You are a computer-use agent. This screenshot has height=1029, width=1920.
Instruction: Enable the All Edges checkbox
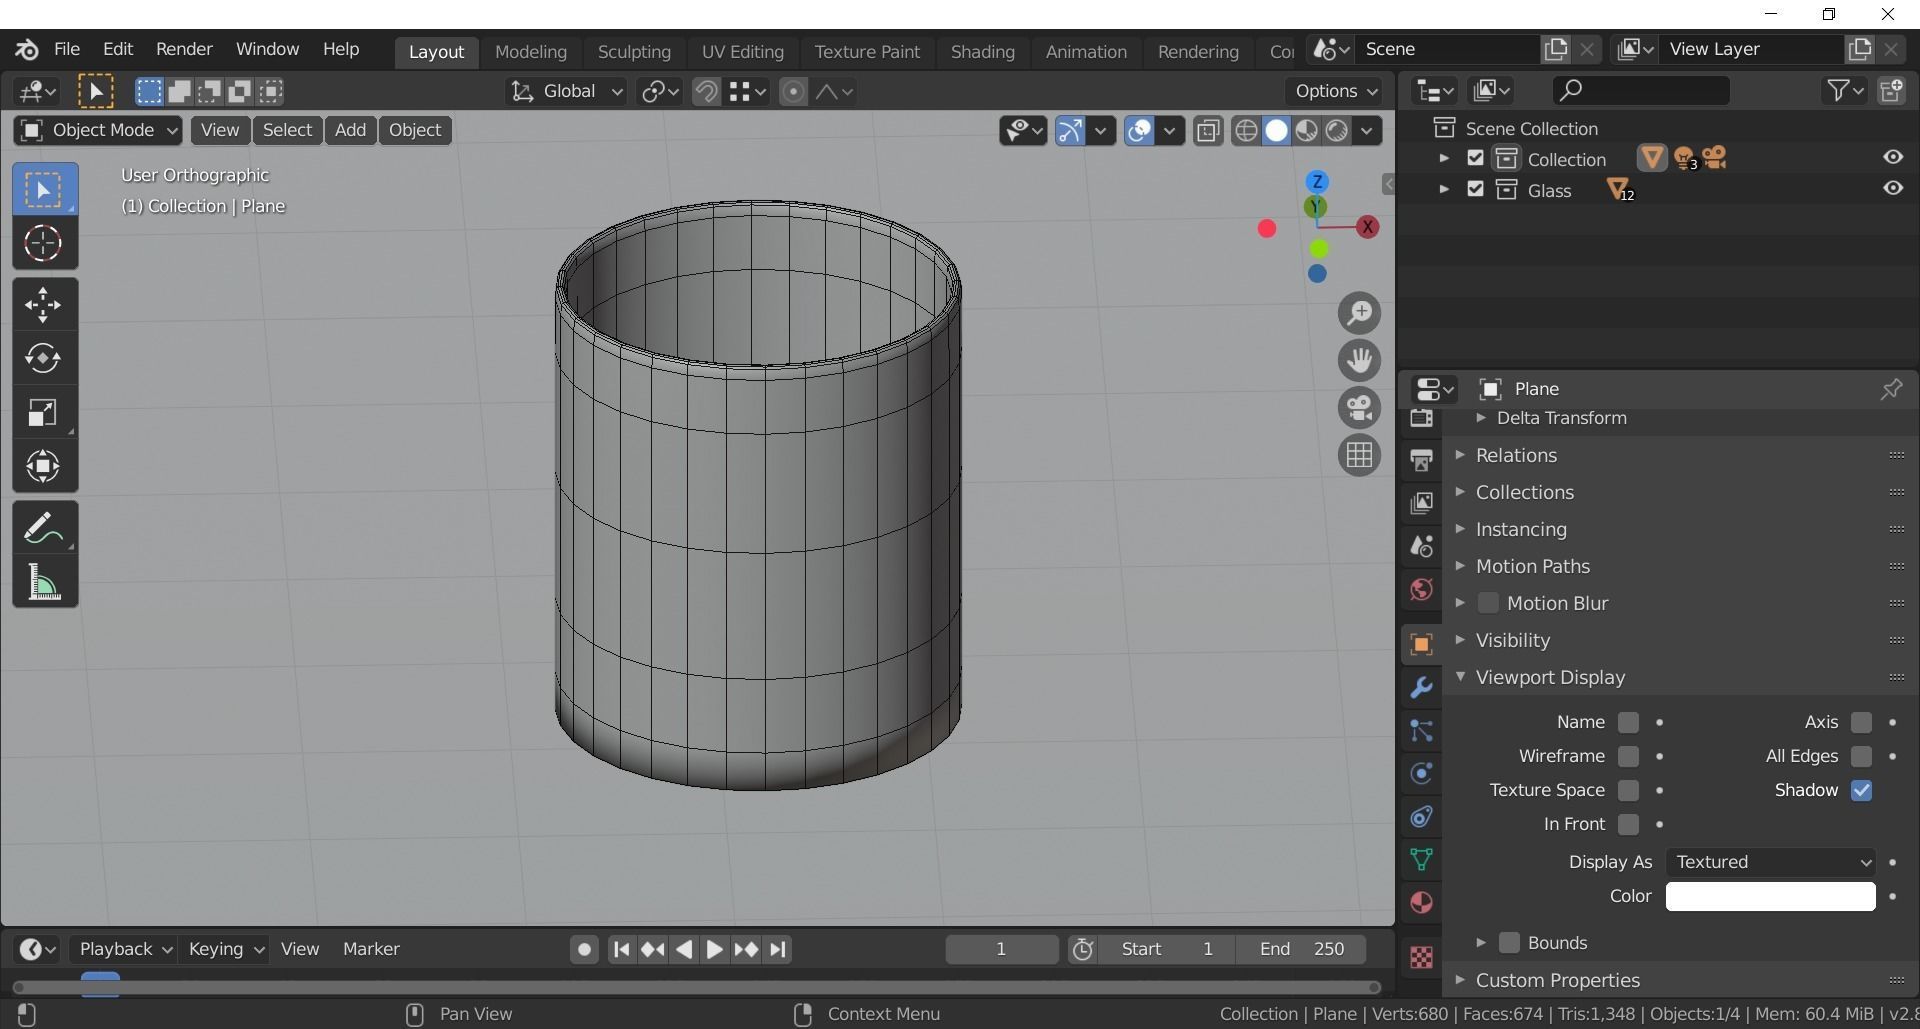pyautogui.click(x=1861, y=756)
